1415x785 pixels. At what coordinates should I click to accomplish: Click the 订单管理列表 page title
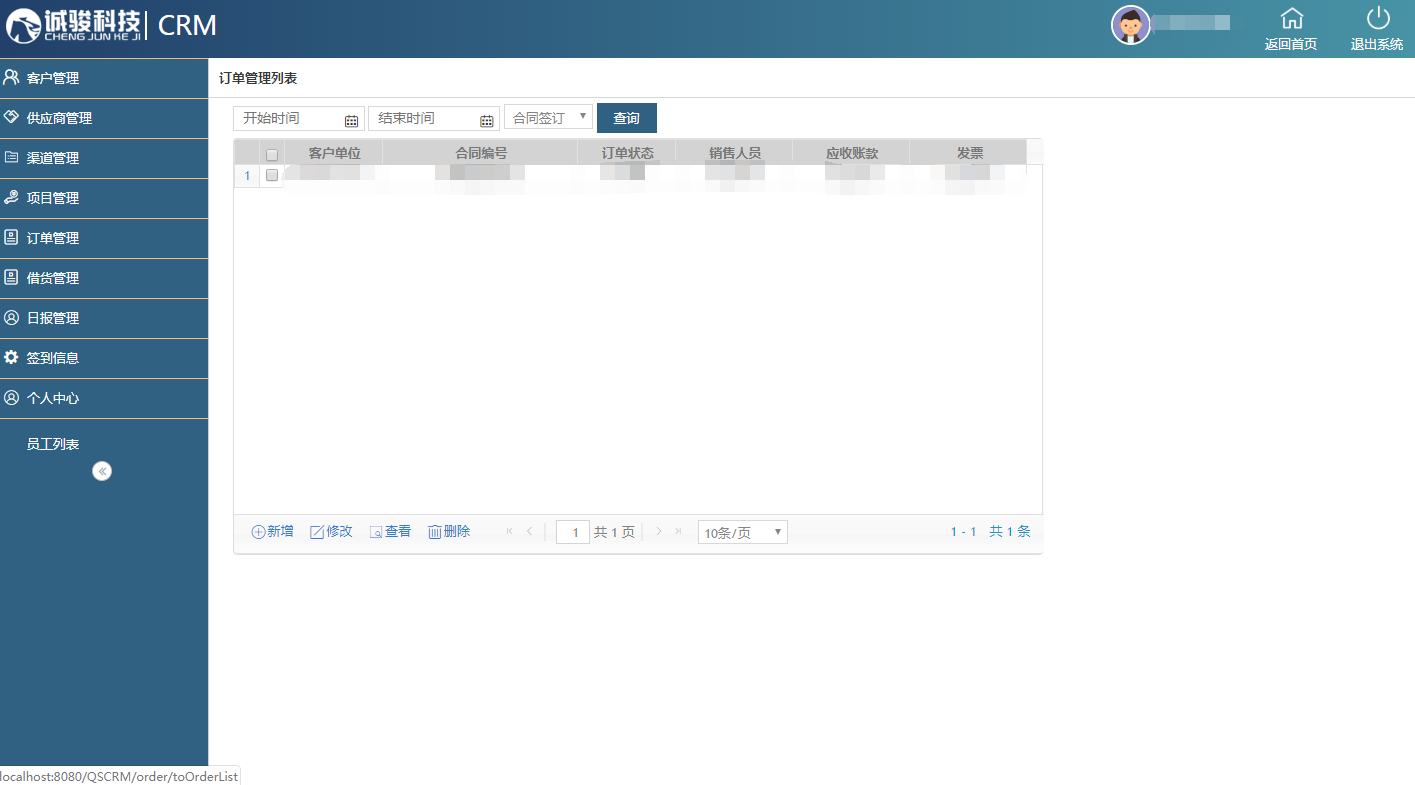[x=258, y=78]
